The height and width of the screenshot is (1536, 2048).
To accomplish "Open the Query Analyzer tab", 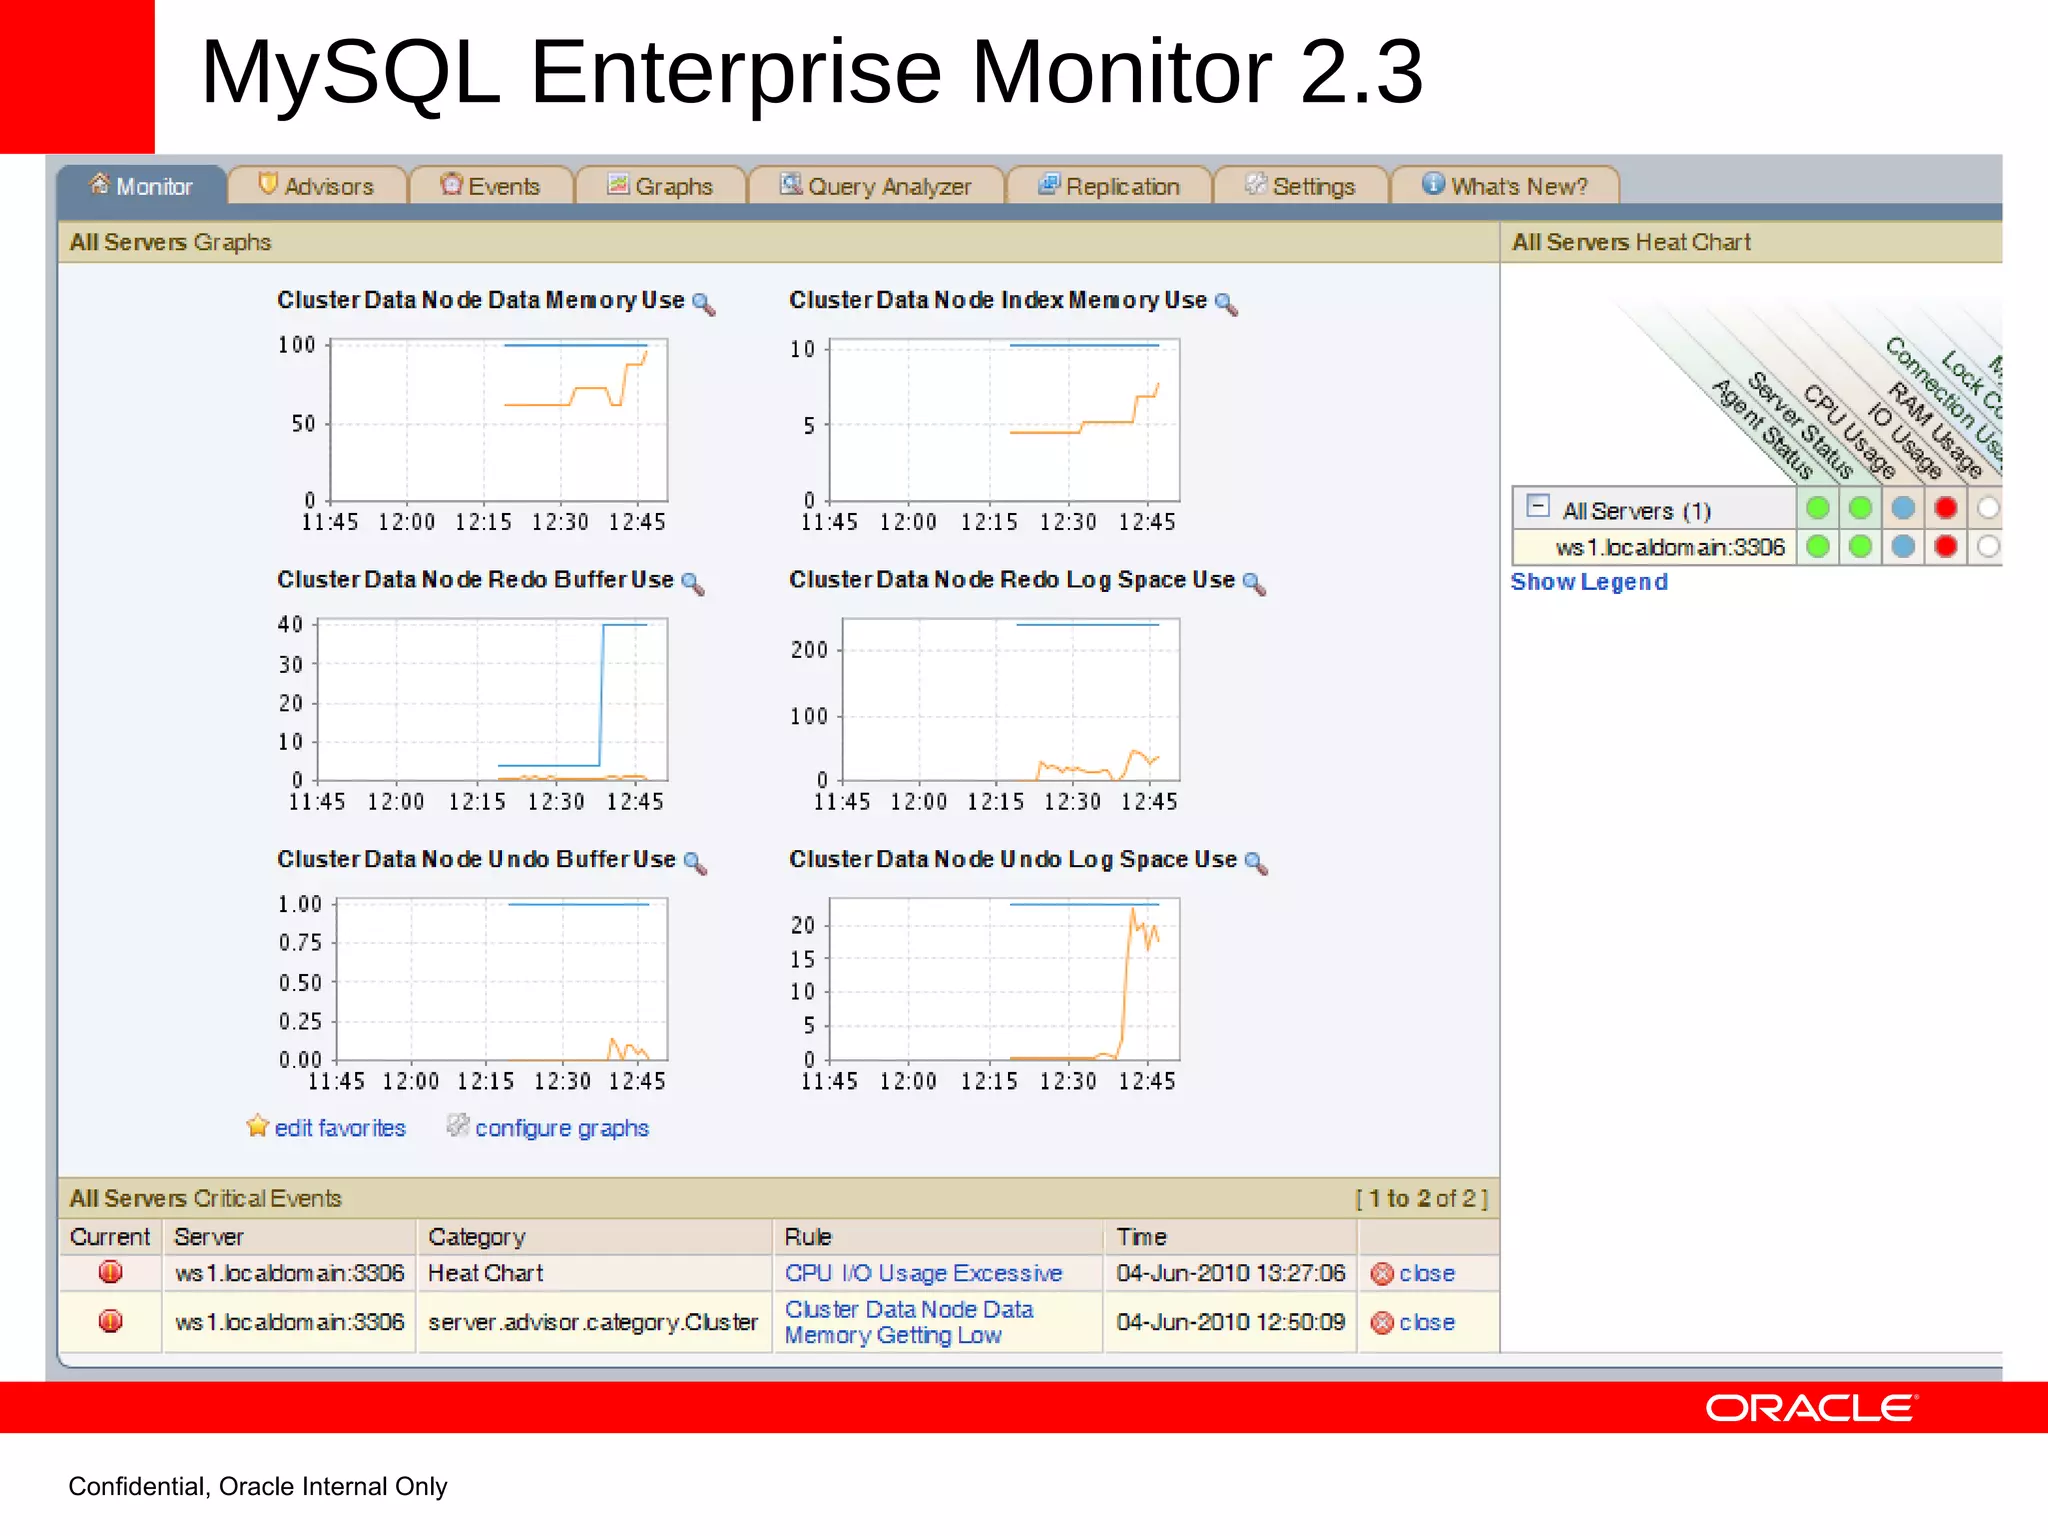I will (876, 185).
